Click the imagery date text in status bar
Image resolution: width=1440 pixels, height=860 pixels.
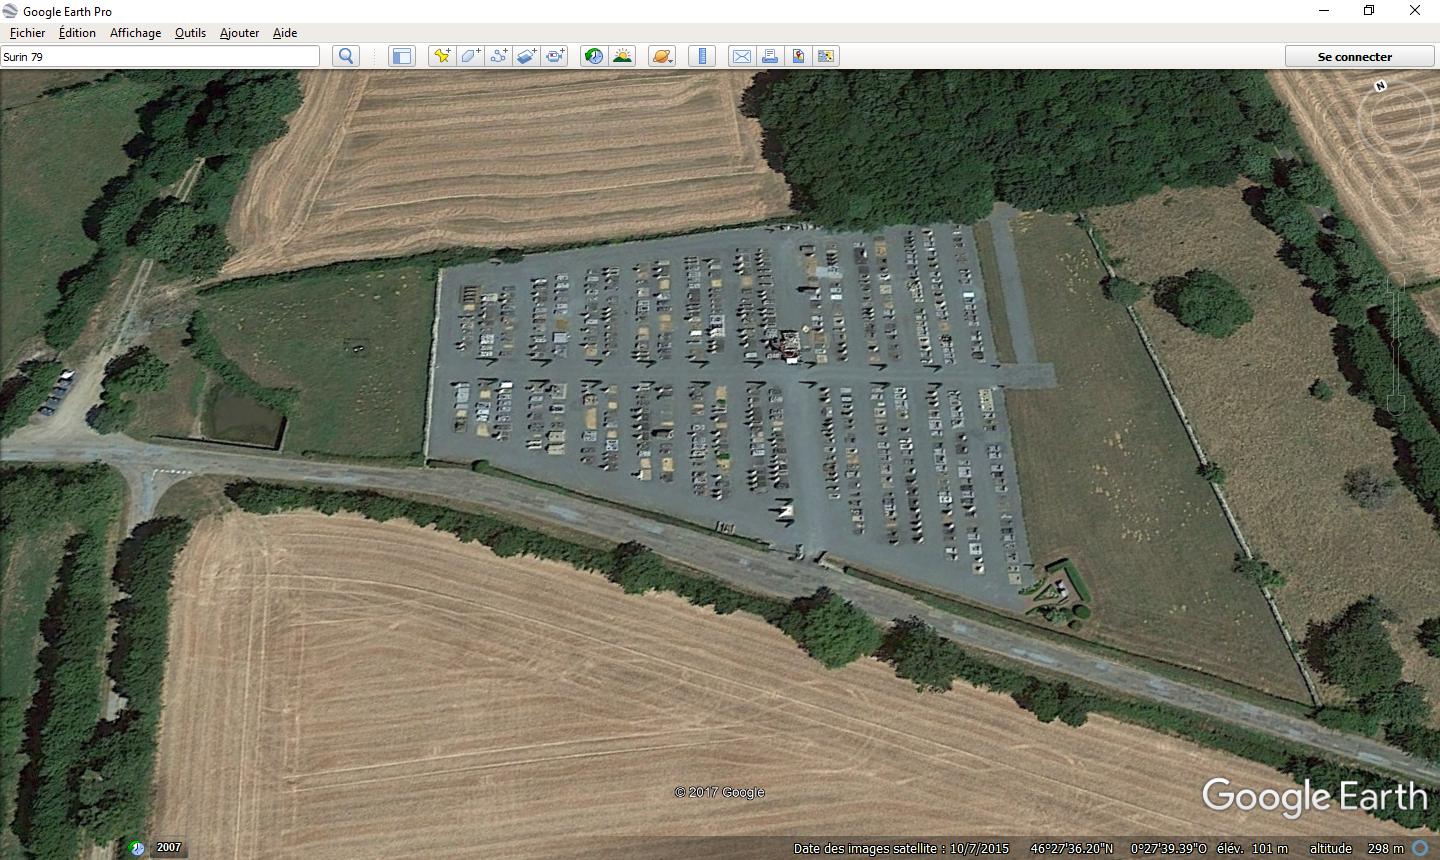901,848
